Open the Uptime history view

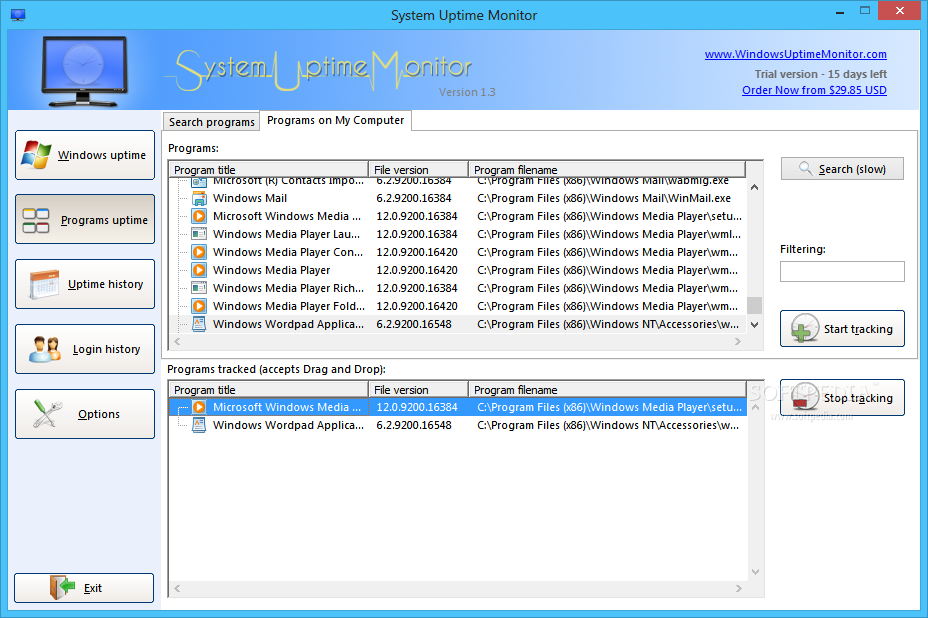[85, 284]
